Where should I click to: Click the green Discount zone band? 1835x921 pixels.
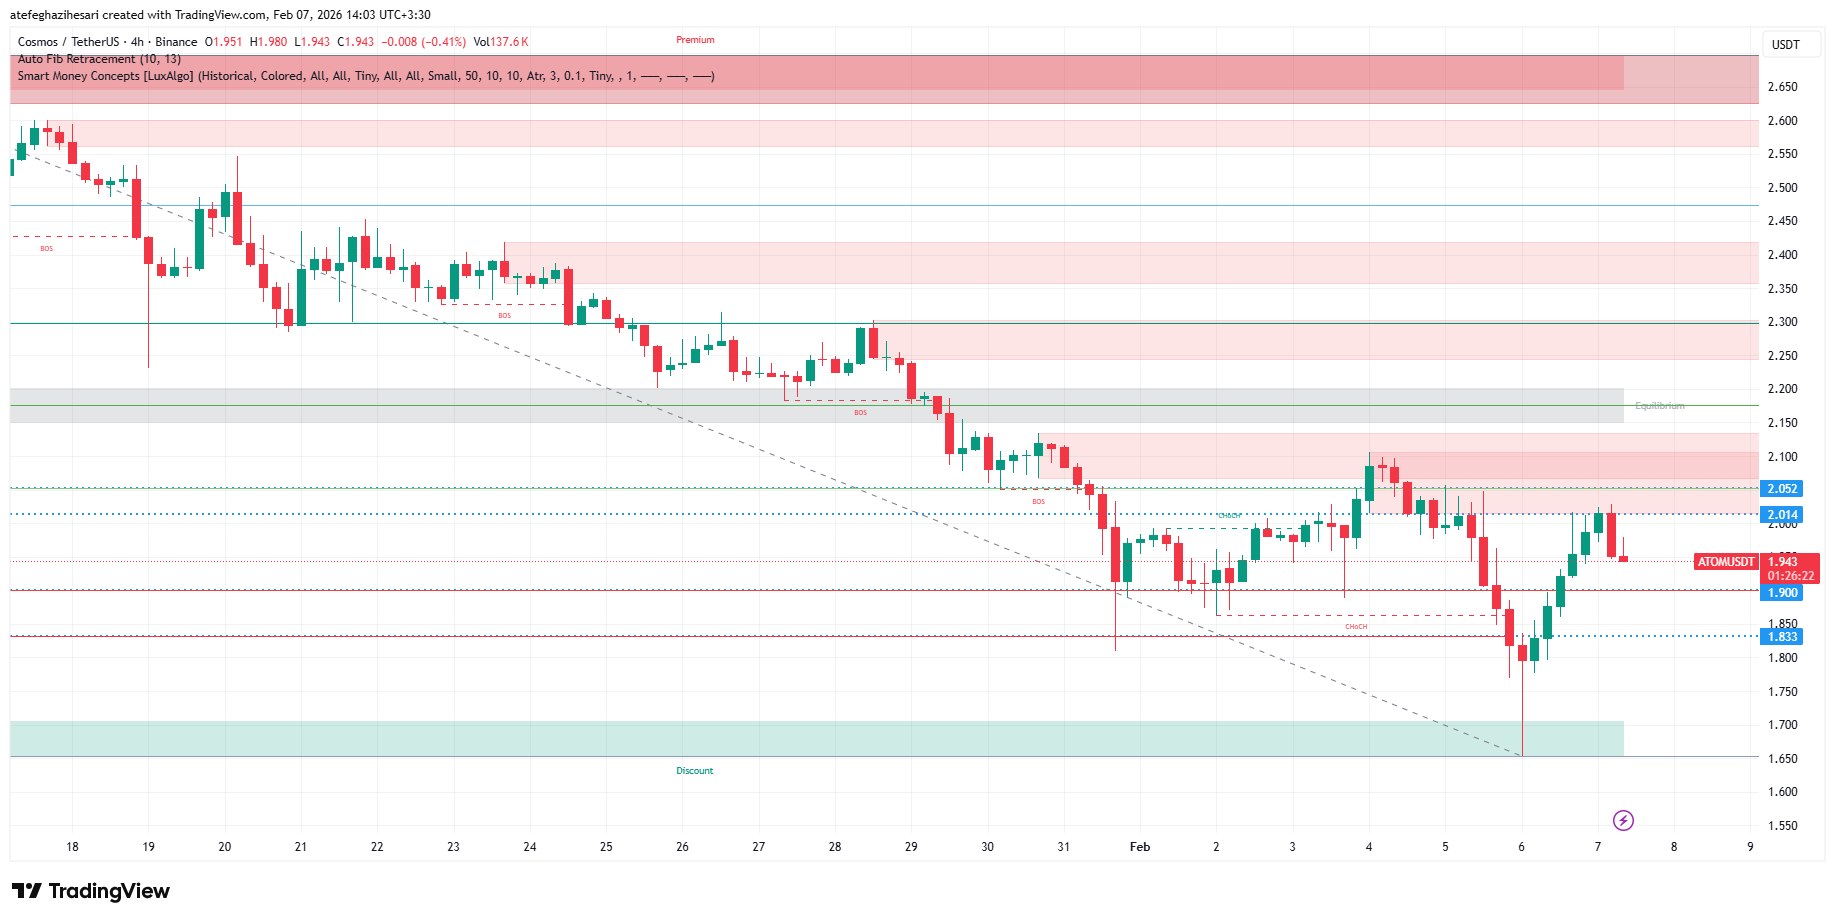pos(800,739)
